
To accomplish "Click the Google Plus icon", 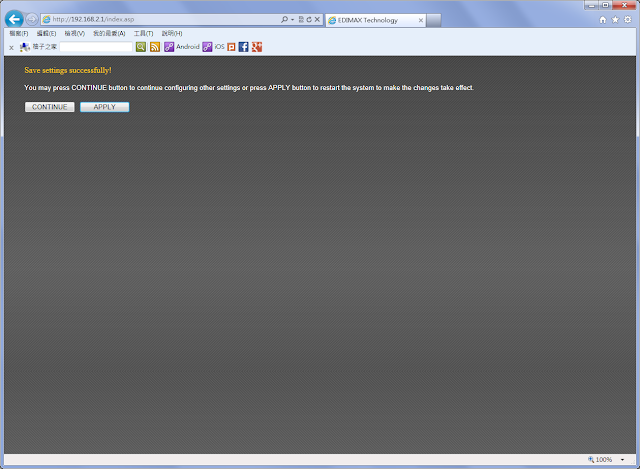I will click(x=257, y=47).
